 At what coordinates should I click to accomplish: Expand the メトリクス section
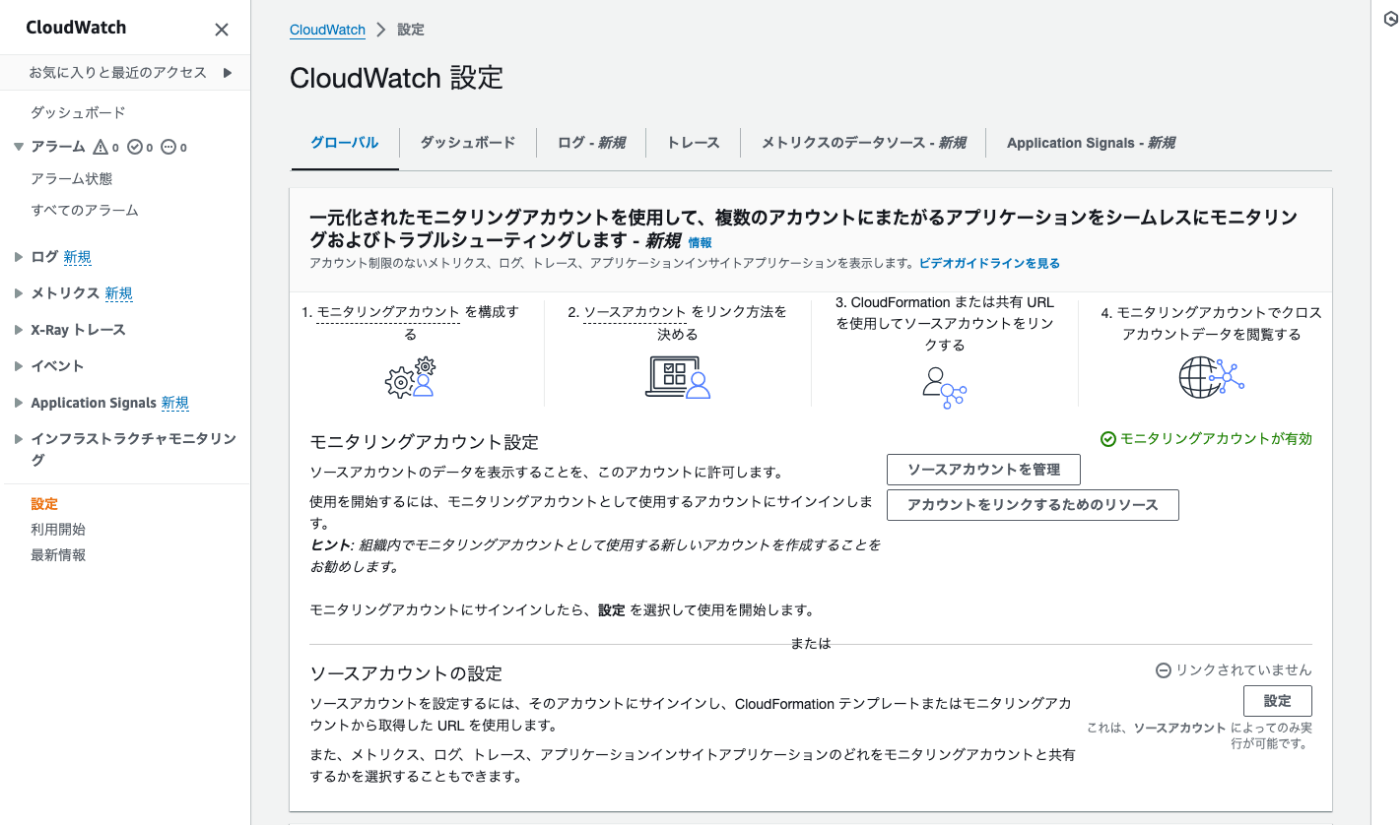[18, 293]
